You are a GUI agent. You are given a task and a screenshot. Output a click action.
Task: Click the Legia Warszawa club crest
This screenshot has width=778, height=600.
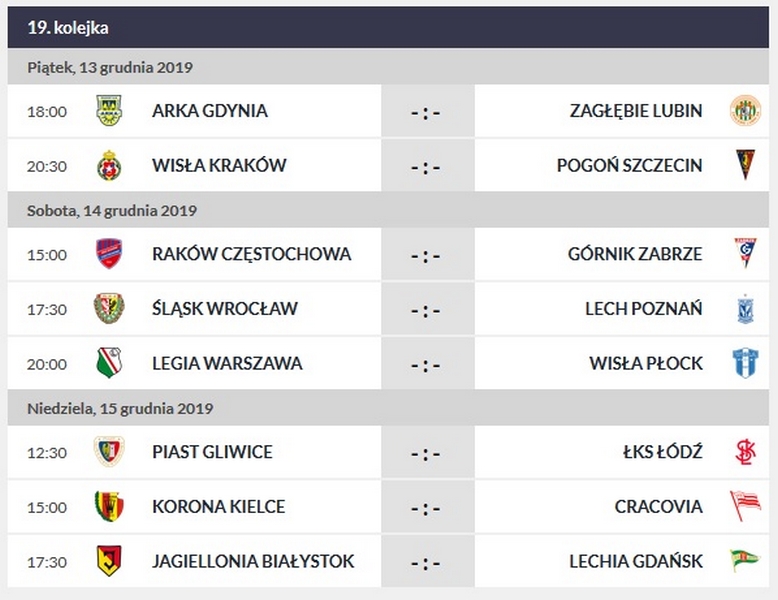[x=109, y=363]
